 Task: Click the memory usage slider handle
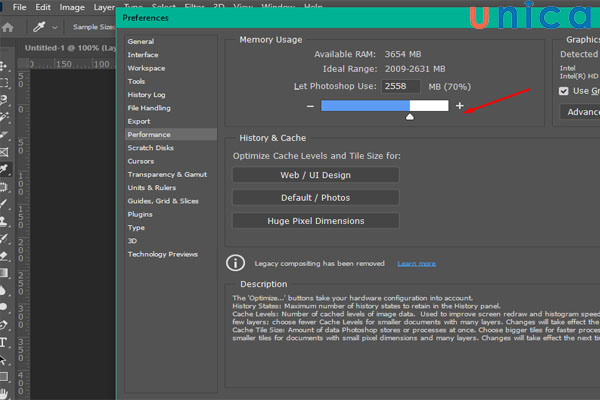point(409,118)
